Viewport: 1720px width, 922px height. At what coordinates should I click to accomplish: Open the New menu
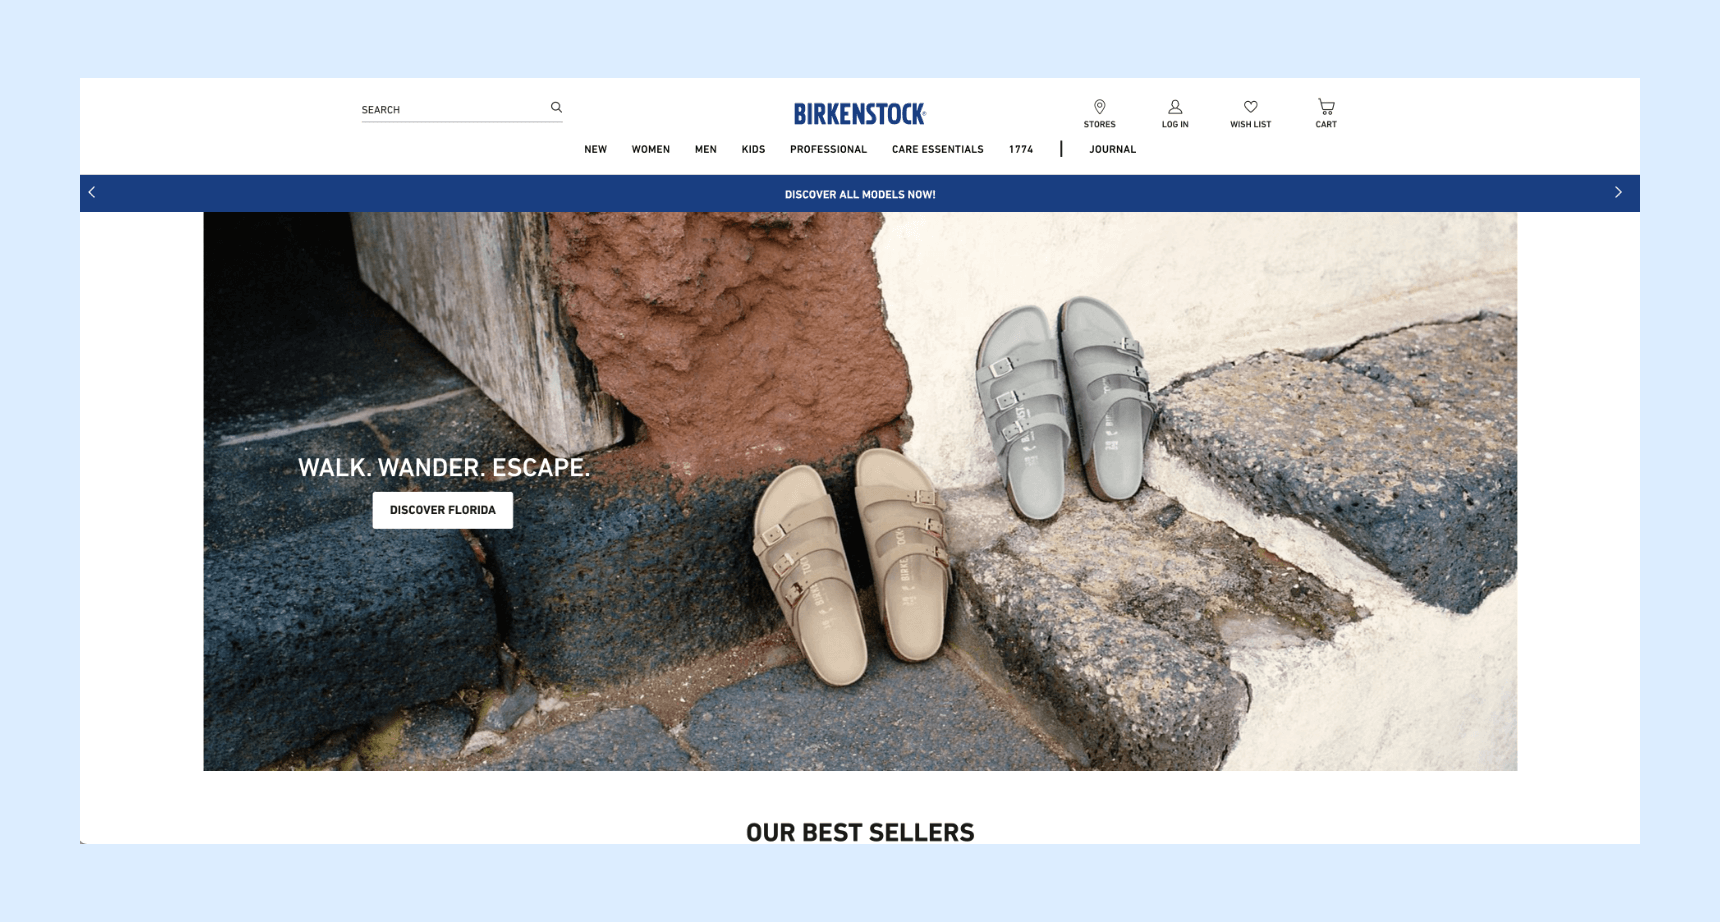(x=595, y=149)
